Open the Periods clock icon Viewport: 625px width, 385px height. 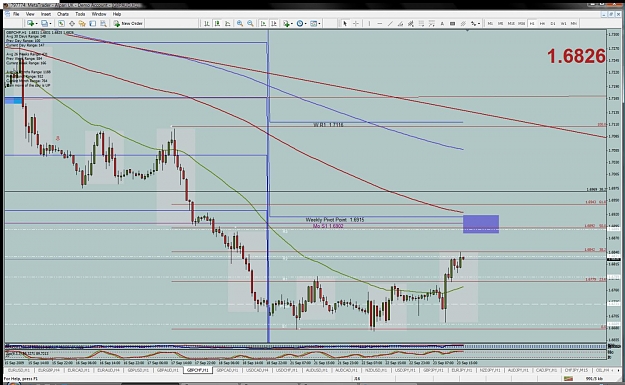coord(300,24)
